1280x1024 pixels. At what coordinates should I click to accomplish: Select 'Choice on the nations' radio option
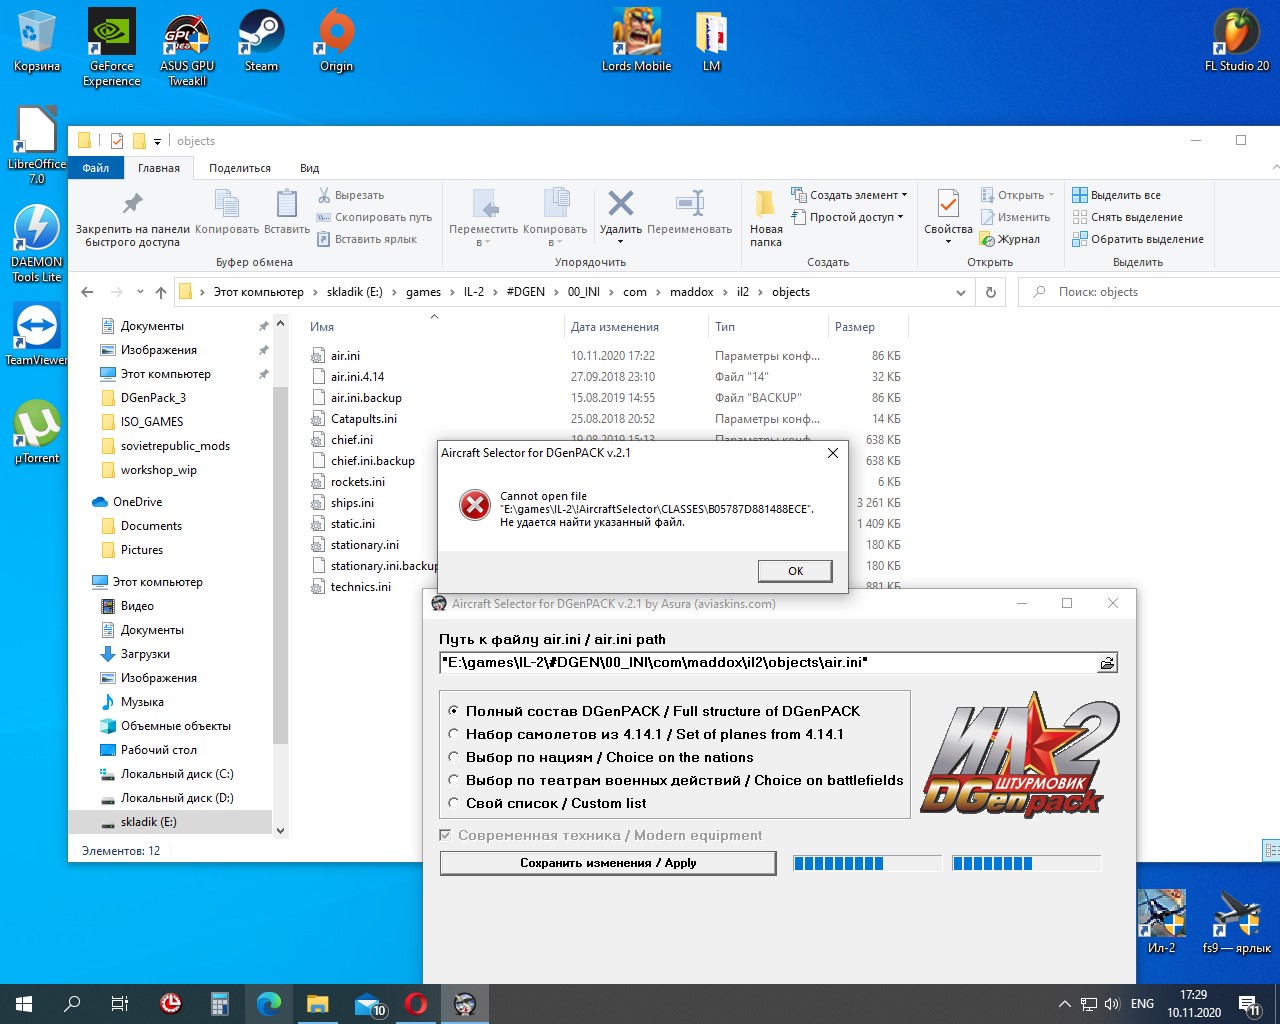point(454,757)
